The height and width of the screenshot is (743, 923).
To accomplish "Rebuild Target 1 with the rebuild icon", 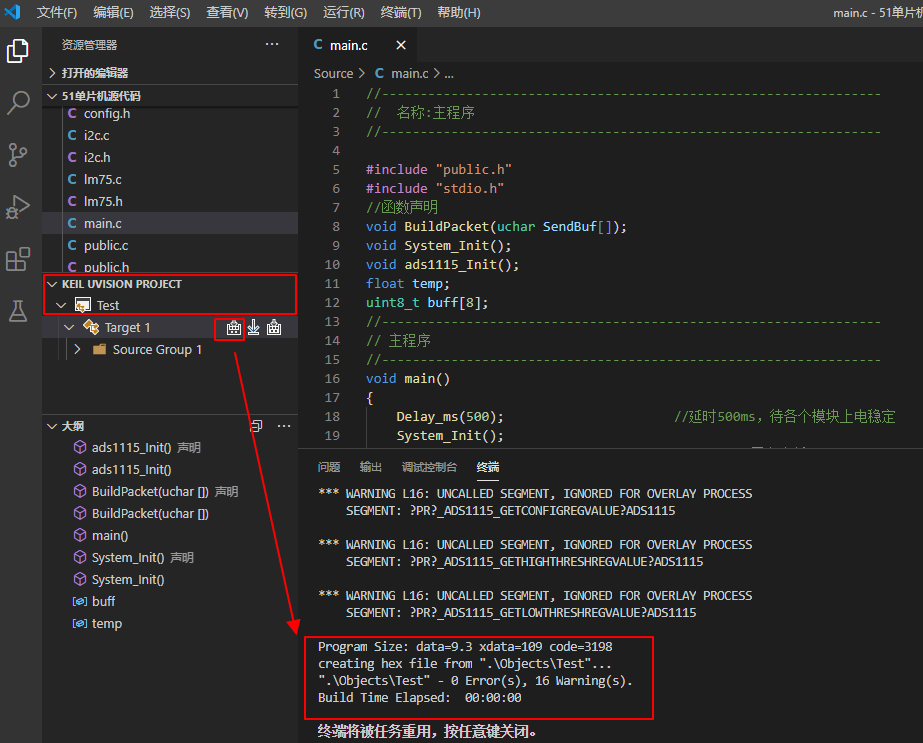I will pyautogui.click(x=272, y=327).
